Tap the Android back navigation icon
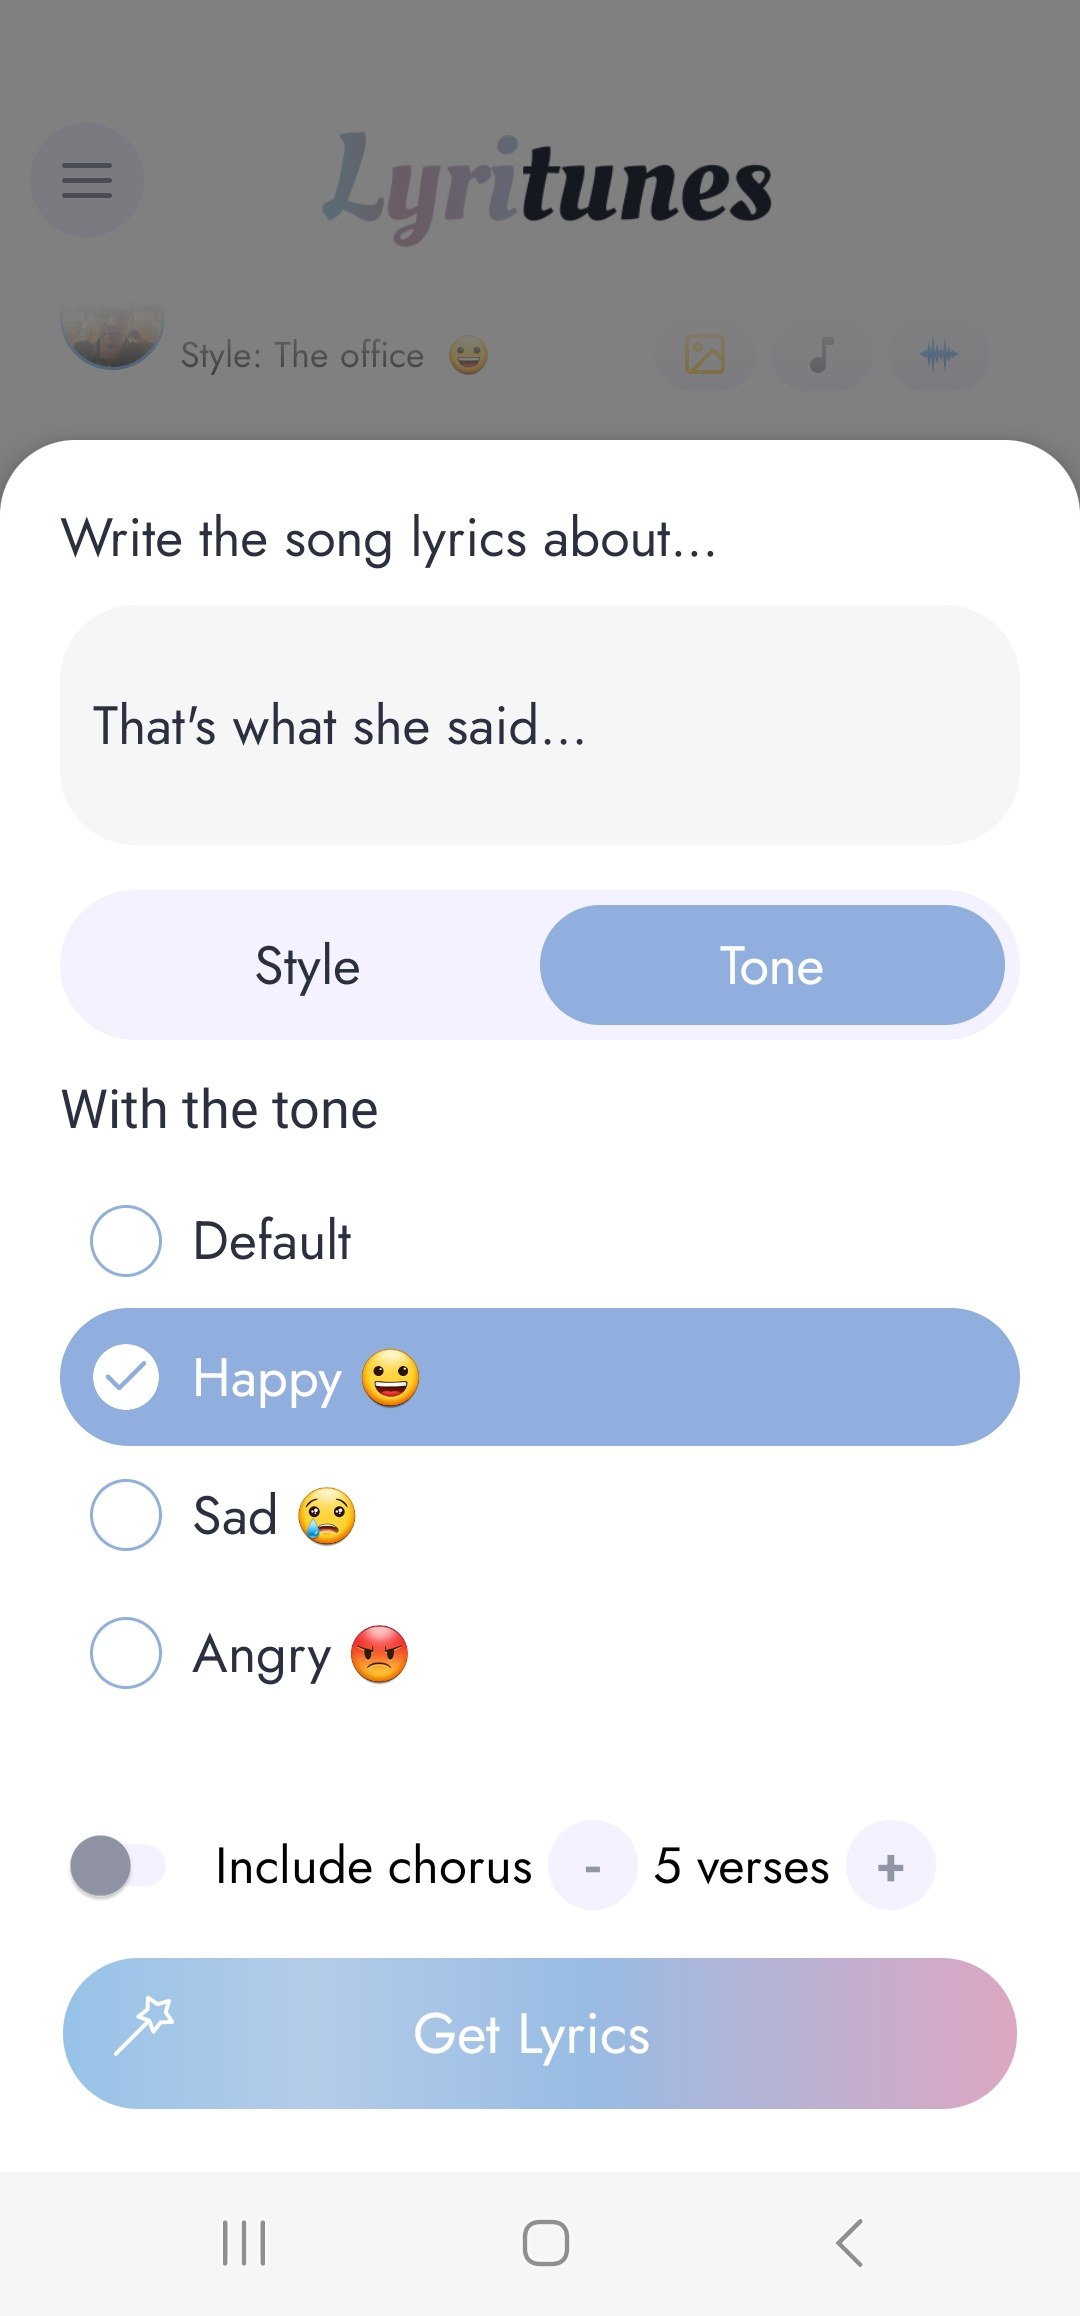1080x2316 pixels. (849, 2243)
